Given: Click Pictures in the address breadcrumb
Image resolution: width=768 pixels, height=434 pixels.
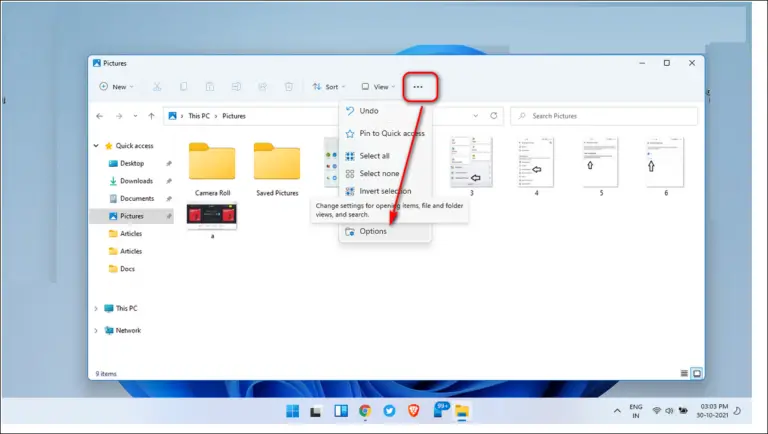Looking at the screenshot, I should (x=234, y=116).
